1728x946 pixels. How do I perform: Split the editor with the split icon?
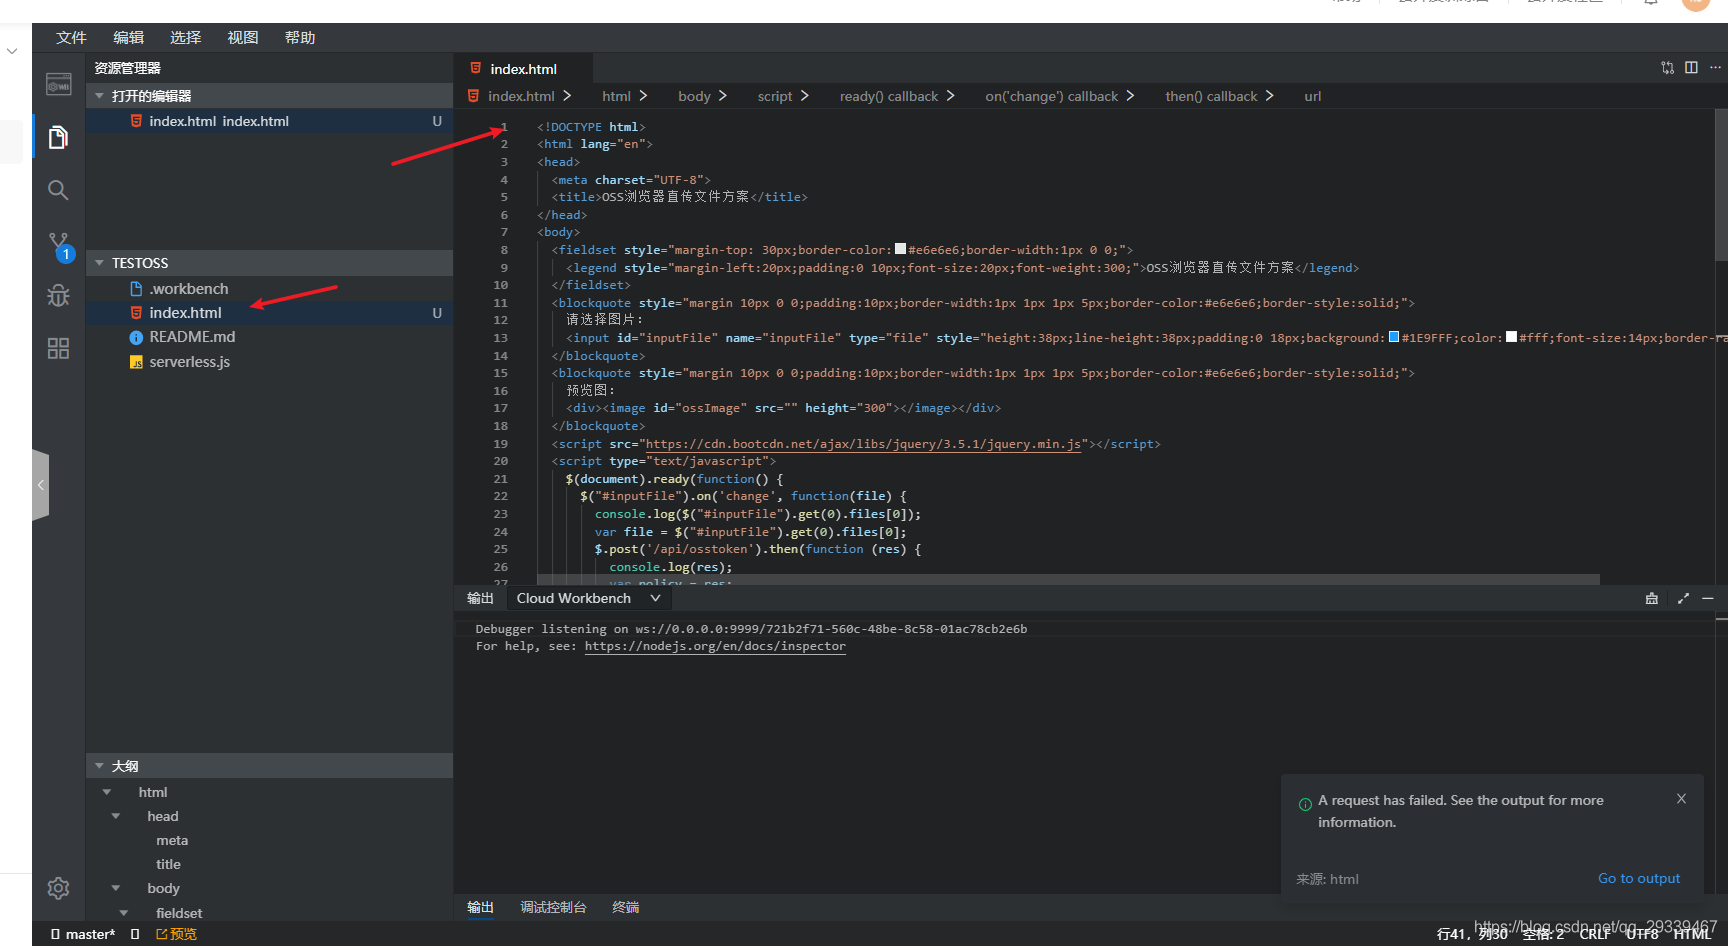(1691, 67)
